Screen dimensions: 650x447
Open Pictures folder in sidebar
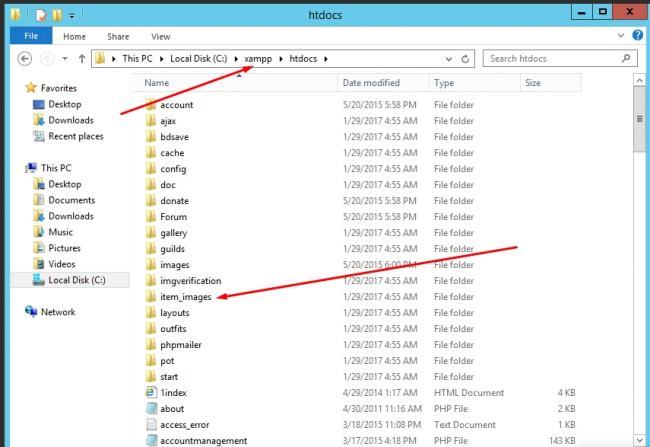pos(64,248)
